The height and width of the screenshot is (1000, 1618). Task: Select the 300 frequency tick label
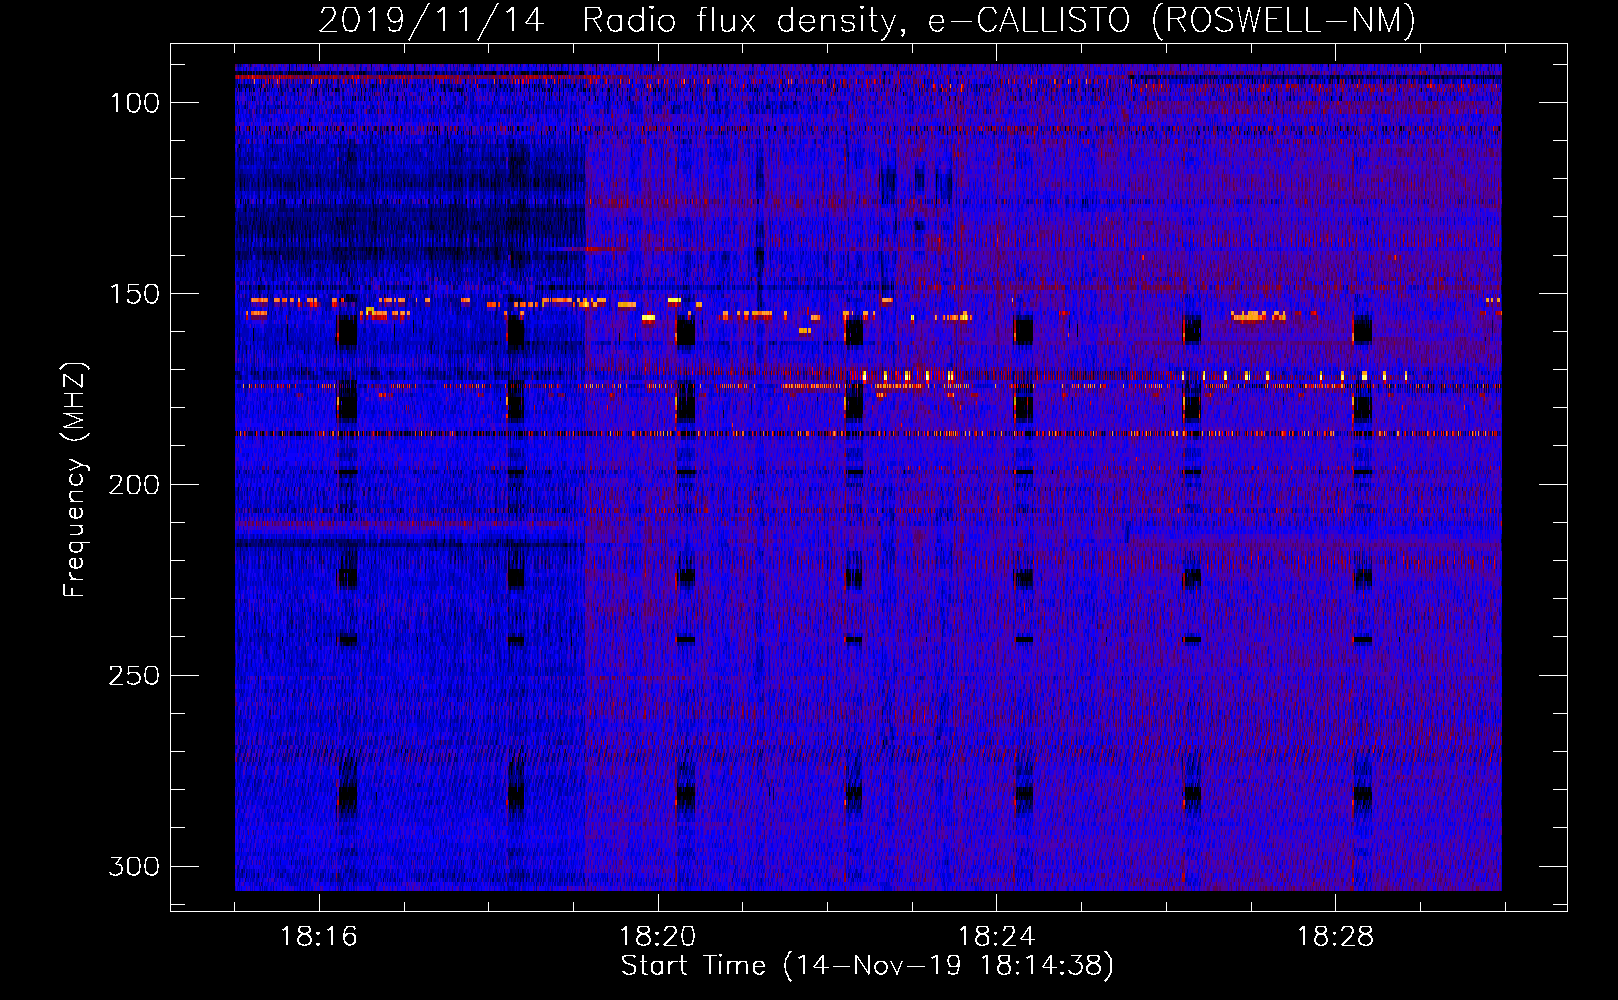tap(134, 867)
